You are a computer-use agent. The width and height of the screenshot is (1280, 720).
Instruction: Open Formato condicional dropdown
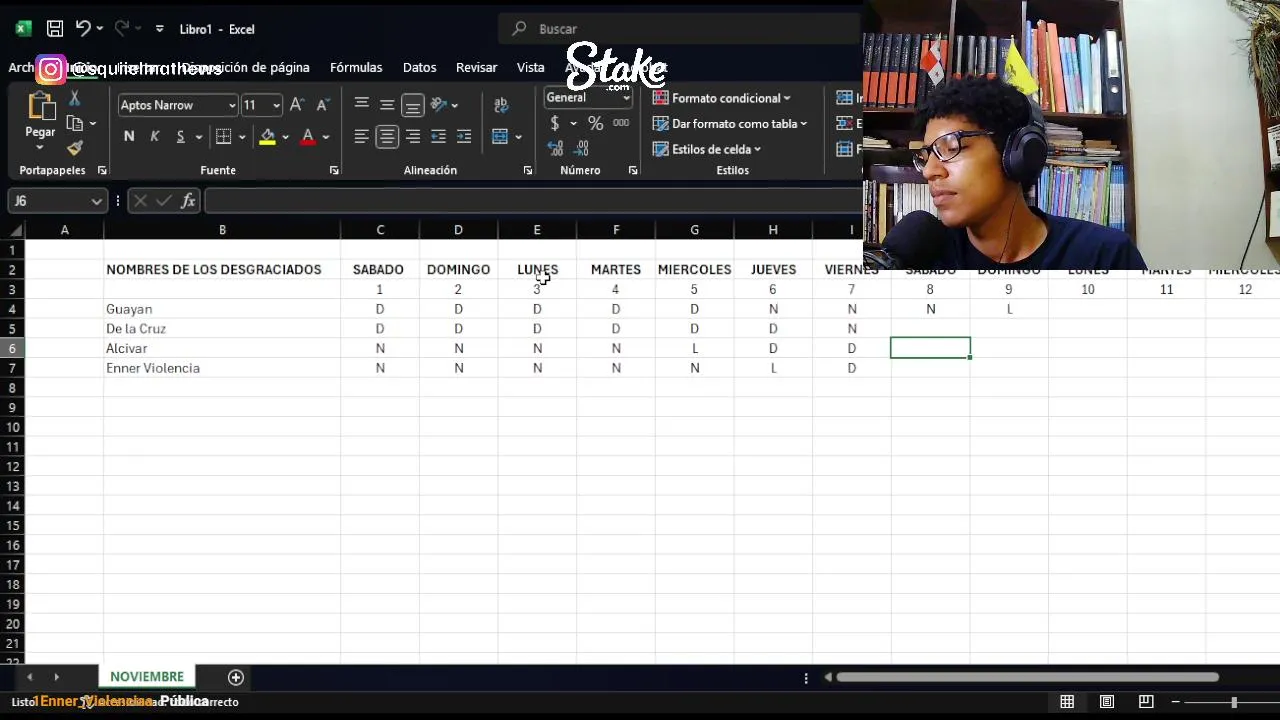[722, 98]
